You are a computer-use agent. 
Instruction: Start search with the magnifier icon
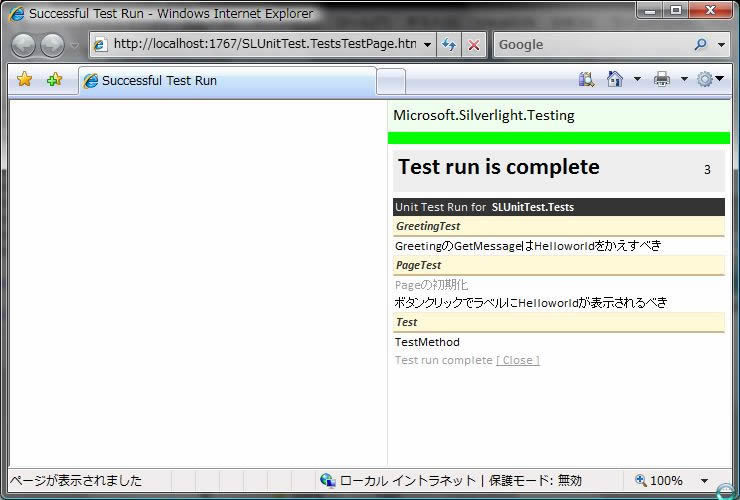[x=700, y=44]
